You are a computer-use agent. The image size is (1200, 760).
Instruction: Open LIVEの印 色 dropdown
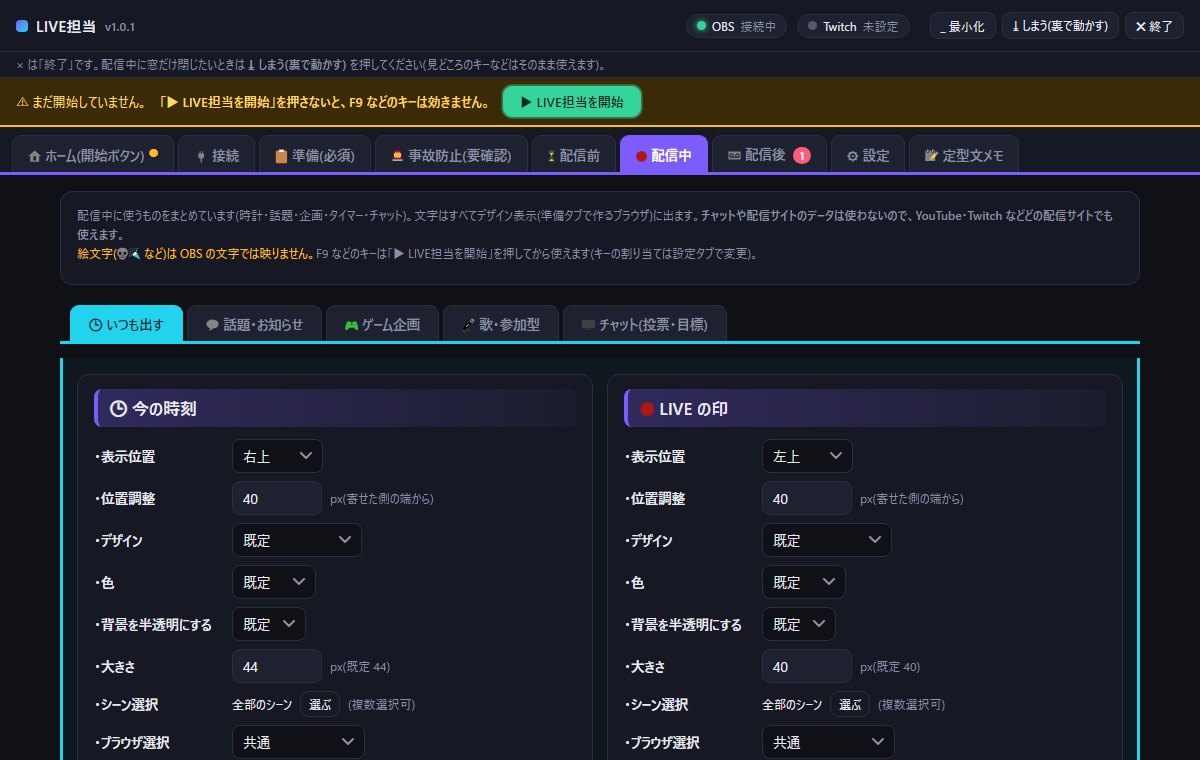pos(804,582)
